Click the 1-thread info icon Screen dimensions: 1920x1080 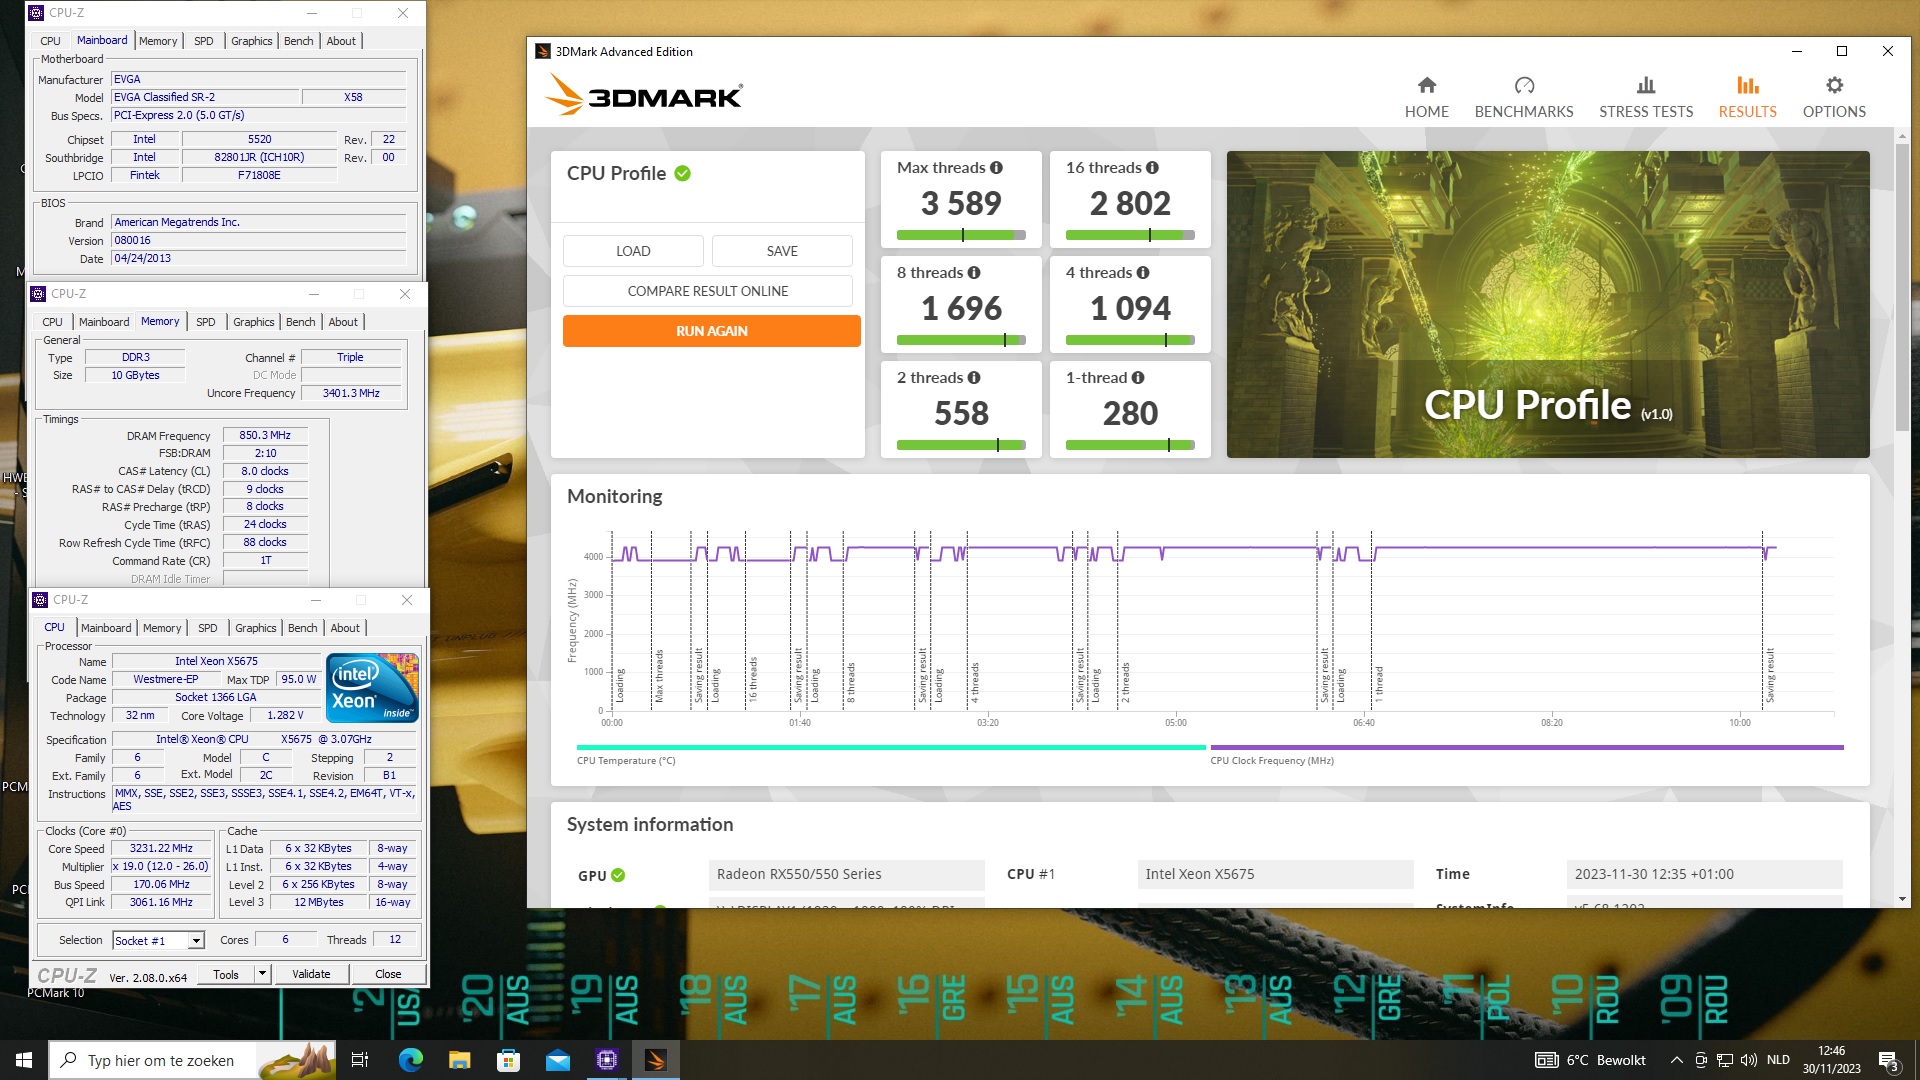(x=1138, y=378)
